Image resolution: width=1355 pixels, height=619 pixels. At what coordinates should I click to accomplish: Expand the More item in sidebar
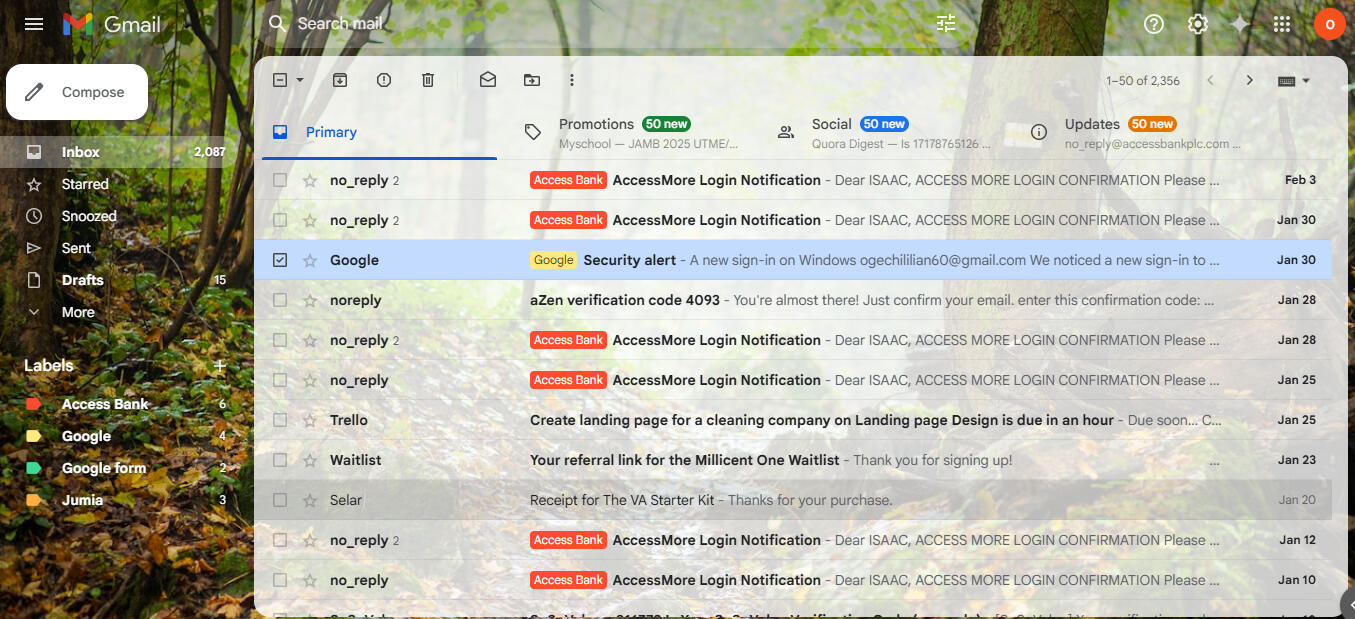click(x=78, y=312)
